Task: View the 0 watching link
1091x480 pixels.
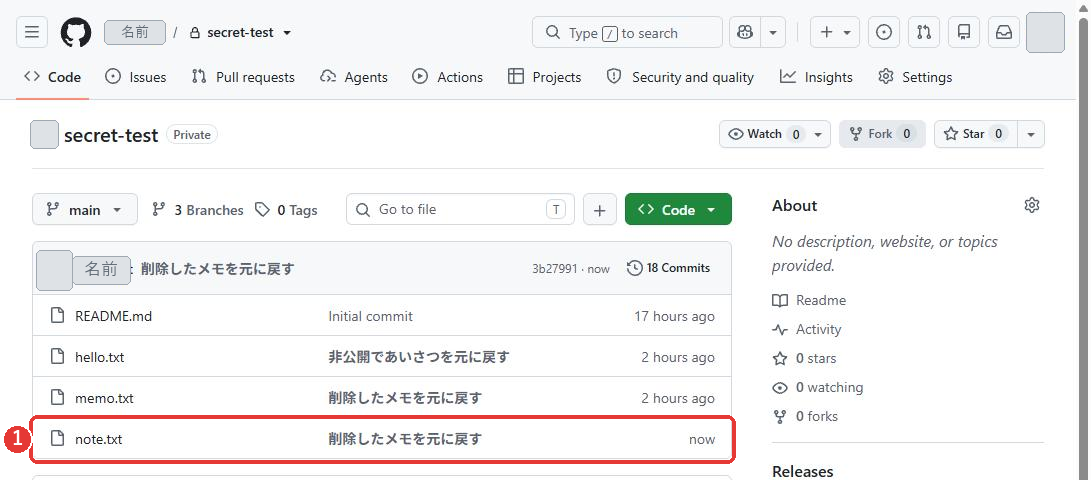Action: (818, 387)
